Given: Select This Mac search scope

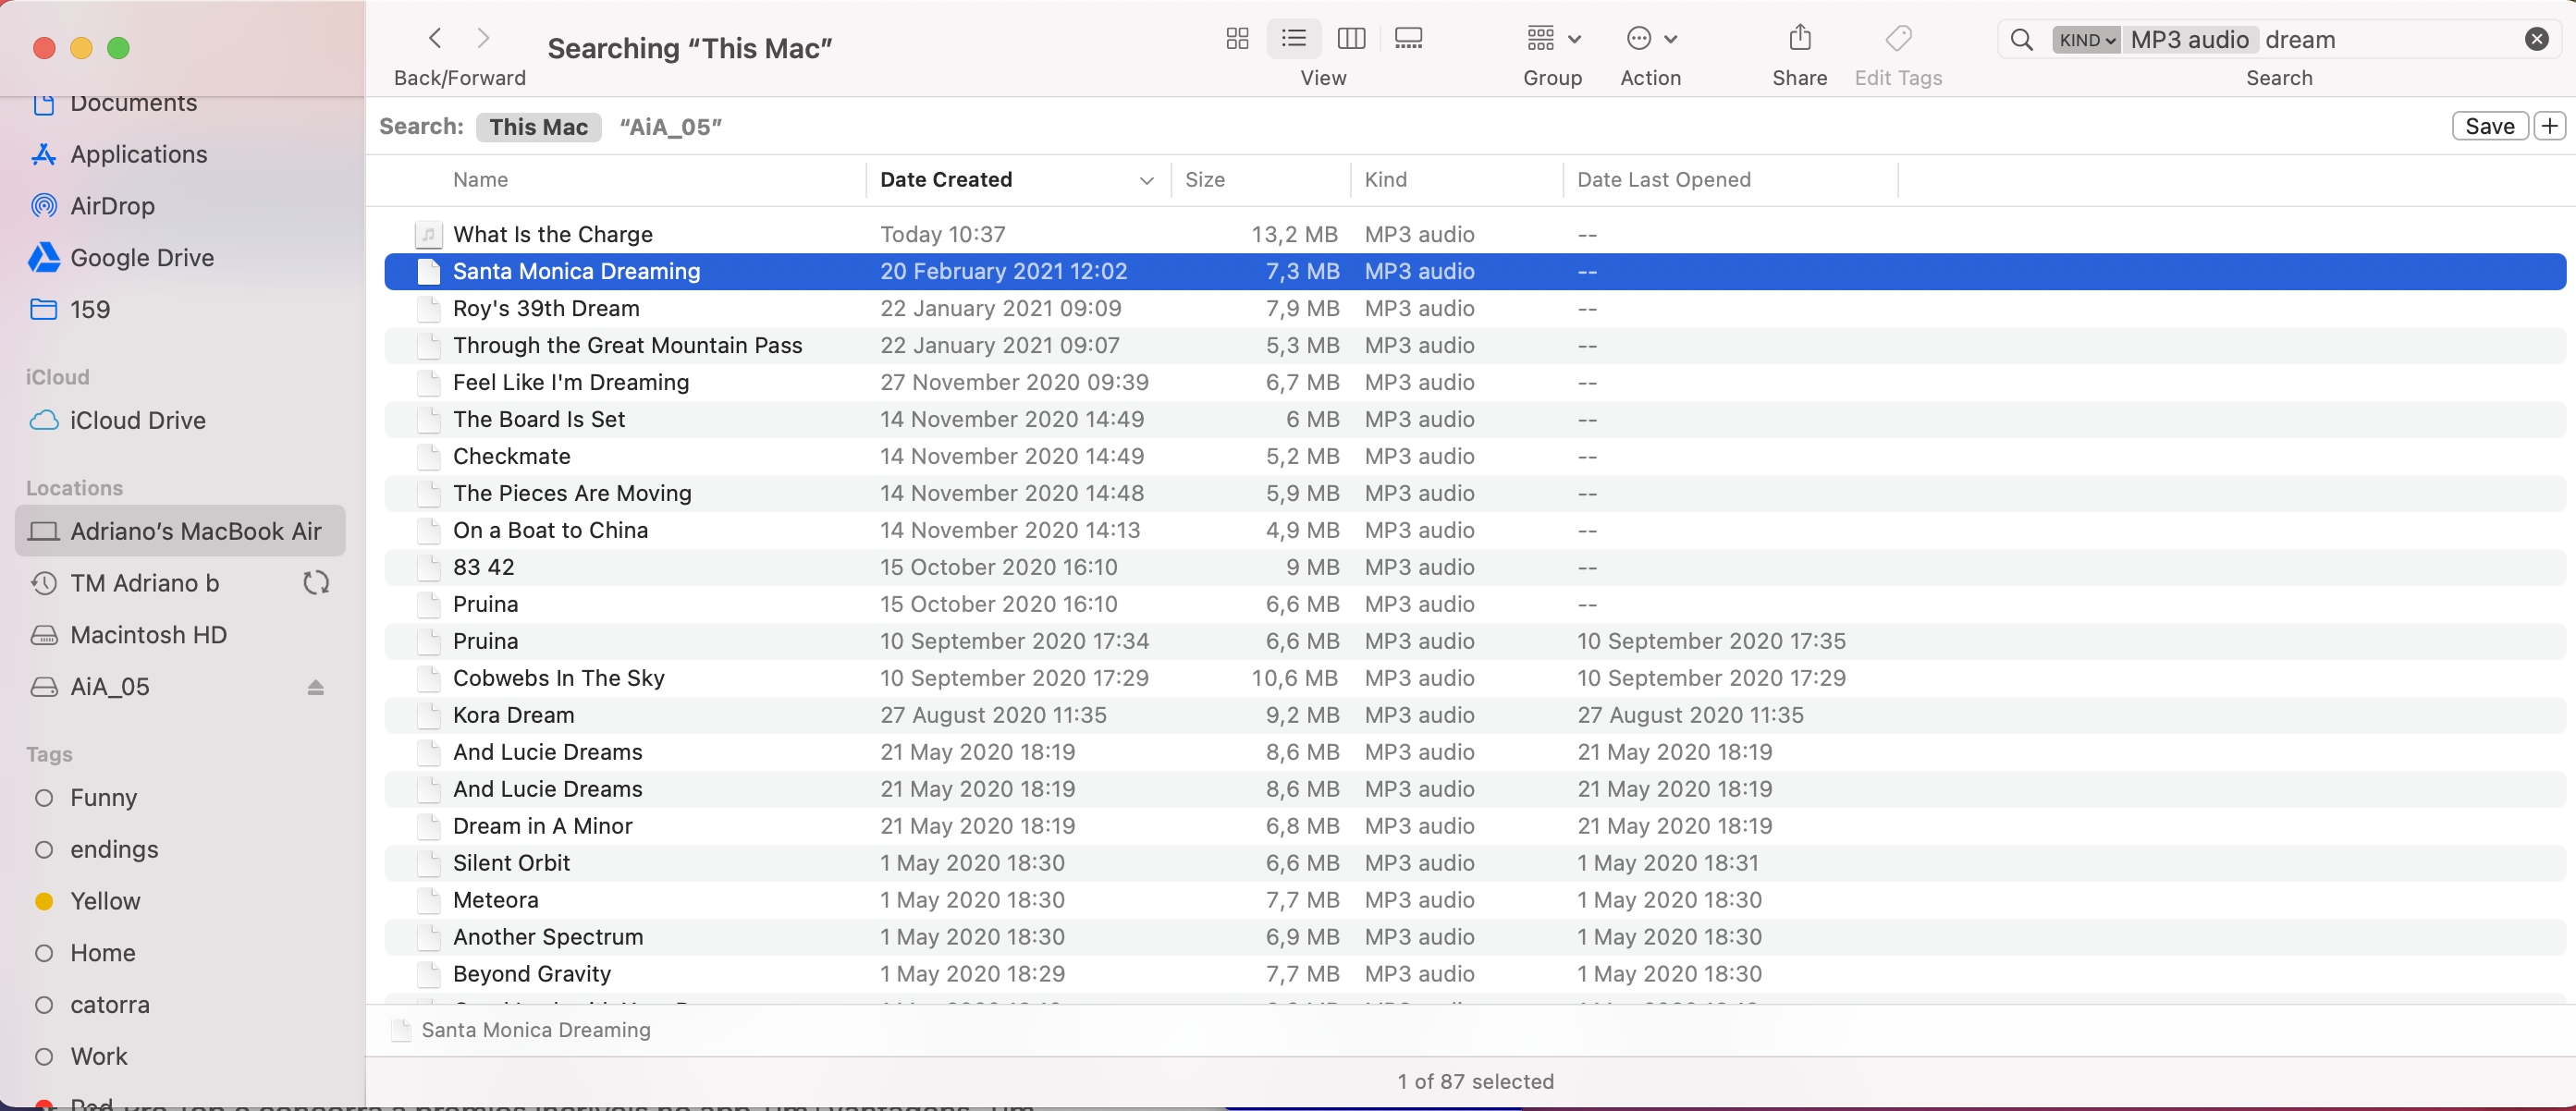Looking at the screenshot, I should [x=538, y=127].
